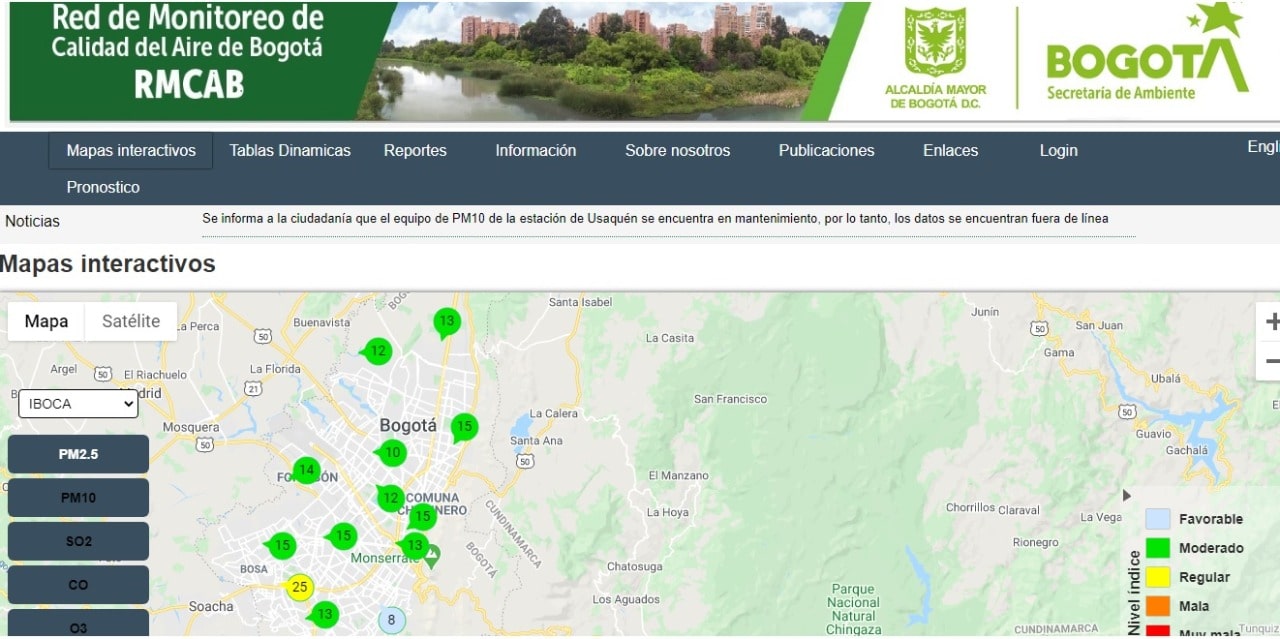Image resolution: width=1280 pixels, height=639 pixels.
Task: Collapse the legend panel using arrow
Action: [1127, 495]
